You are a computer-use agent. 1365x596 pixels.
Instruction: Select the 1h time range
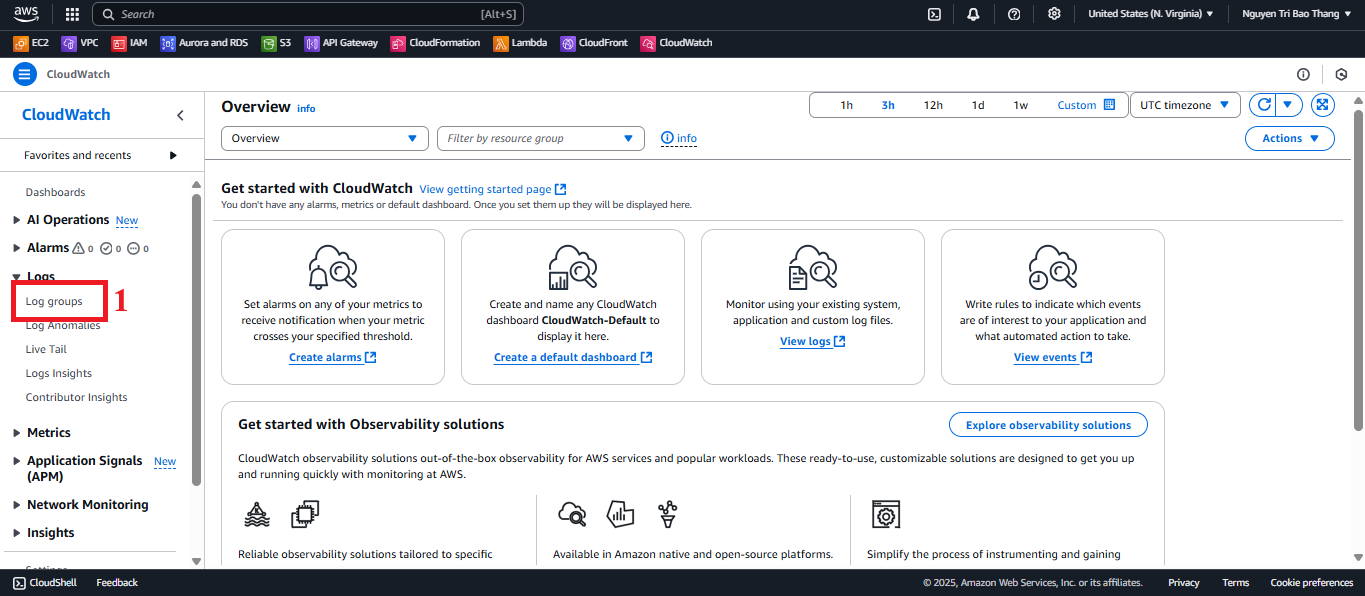846,105
